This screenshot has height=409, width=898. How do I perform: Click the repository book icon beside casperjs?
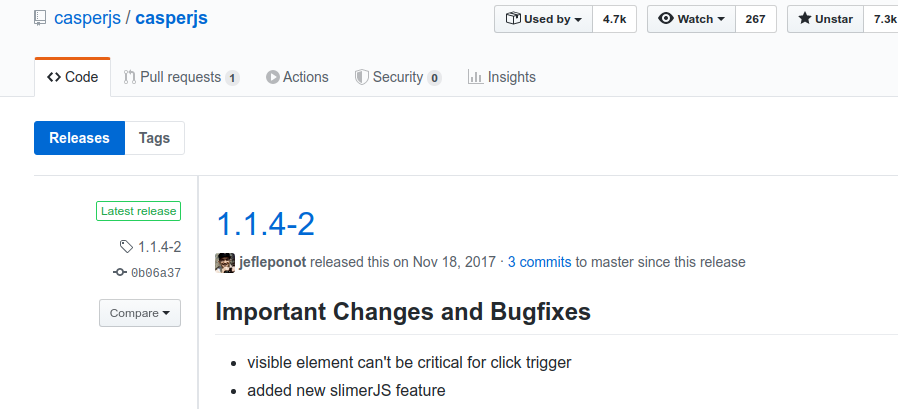(x=40, y=18)
